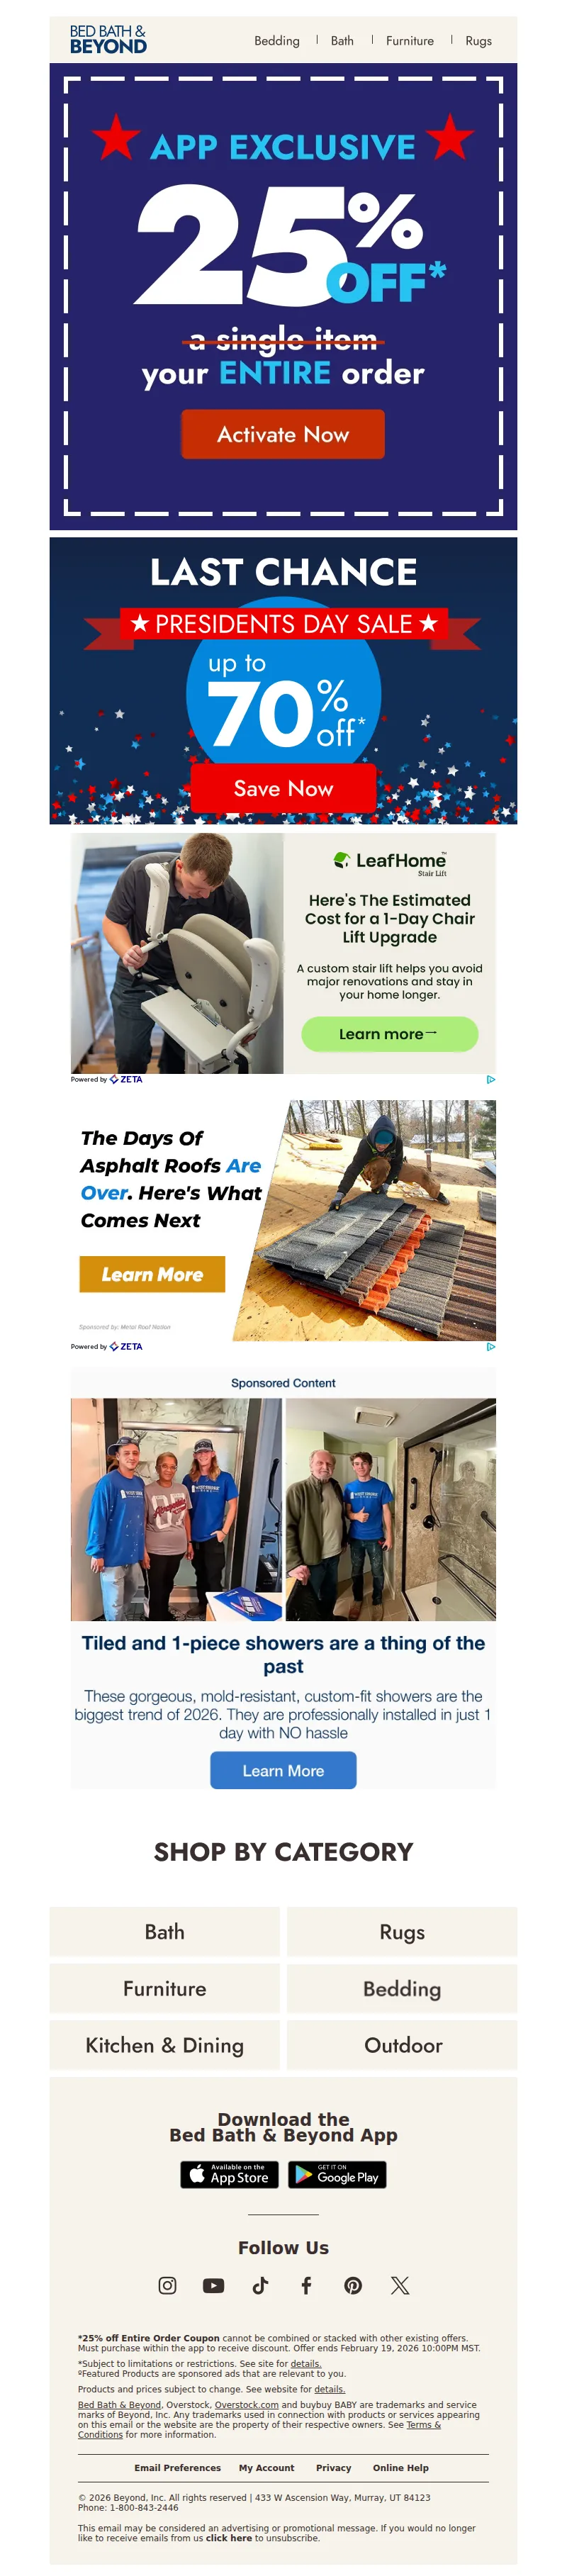Shop the Kitchen & Dining category
The height and width of the screenshot is (2576, 567).
[x=165, y=2045]
